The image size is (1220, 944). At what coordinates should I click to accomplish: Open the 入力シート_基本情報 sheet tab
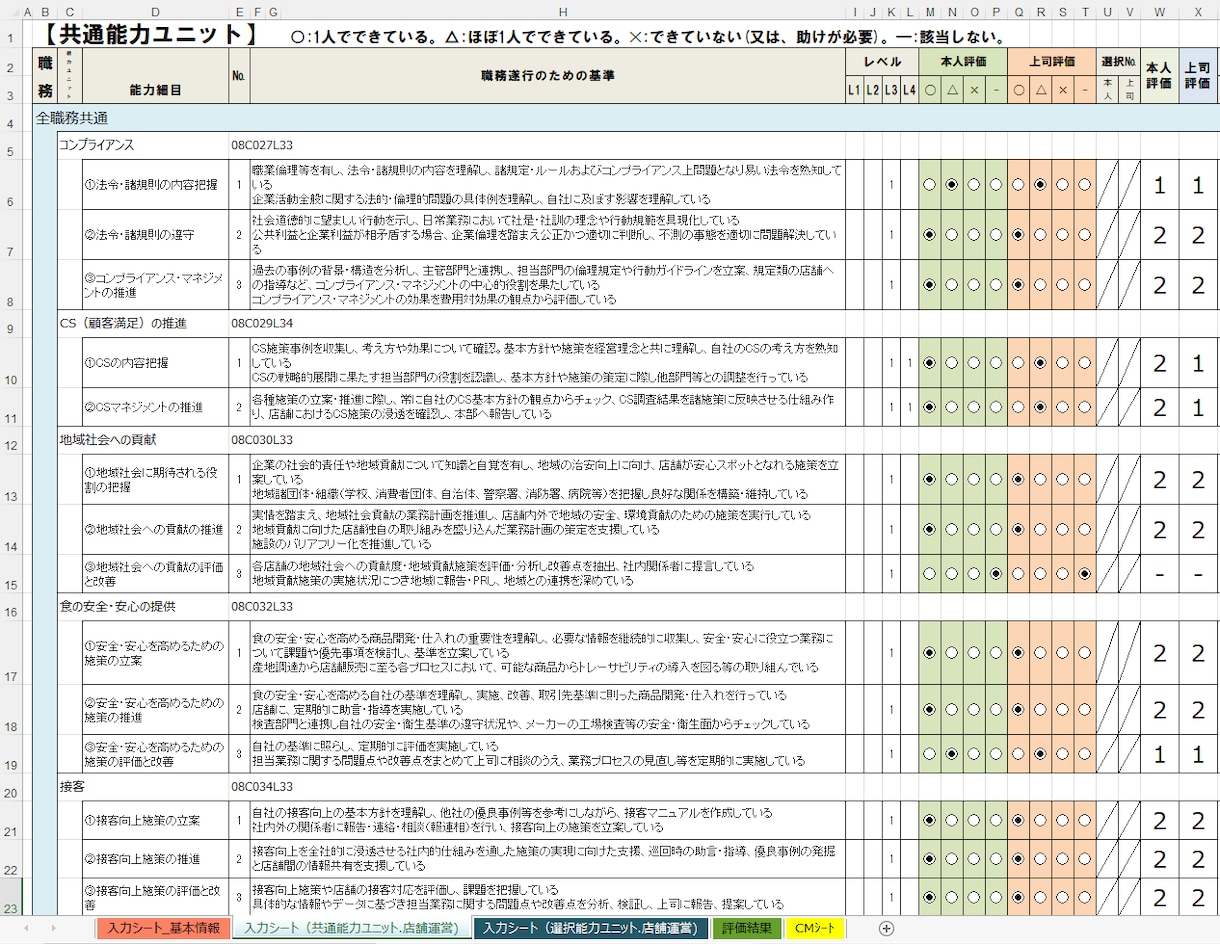click(x=164, y=928)
